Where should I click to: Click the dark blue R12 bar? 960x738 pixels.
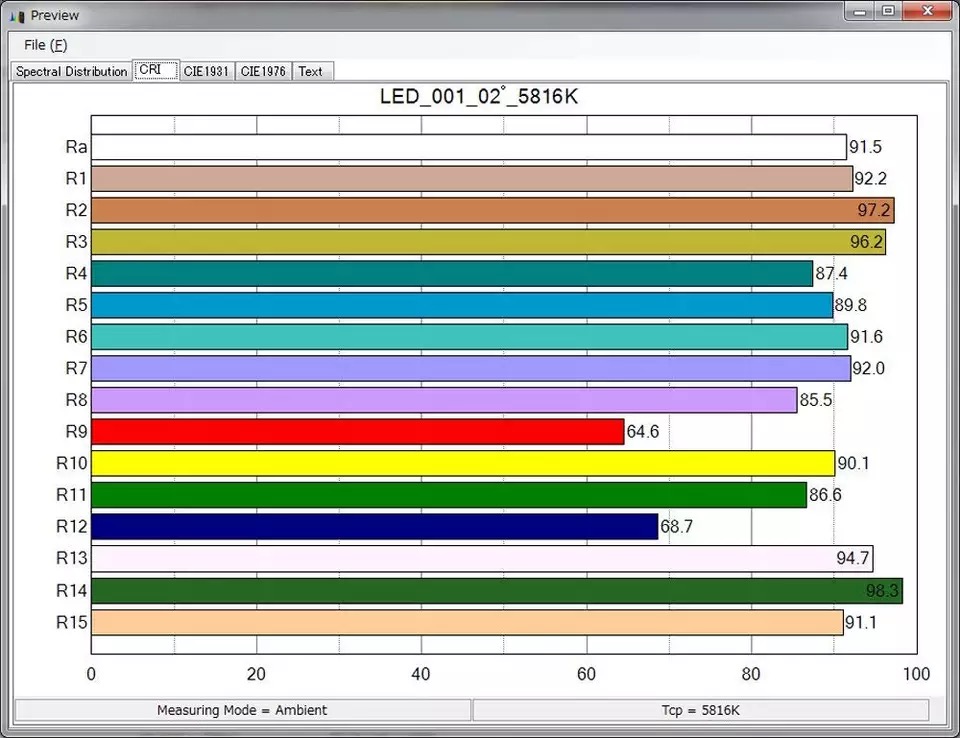click(374, 527)
